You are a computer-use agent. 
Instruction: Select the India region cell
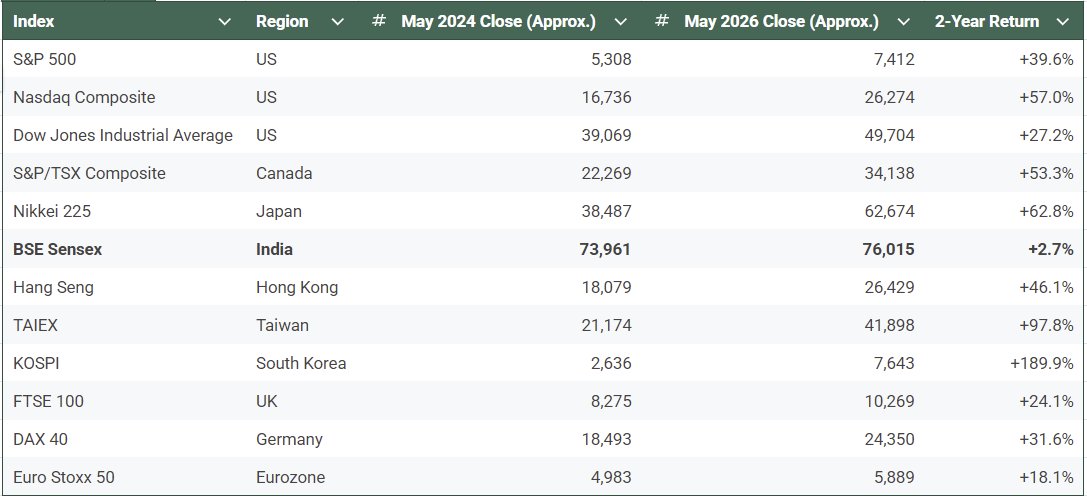click(x=274, y=249)
